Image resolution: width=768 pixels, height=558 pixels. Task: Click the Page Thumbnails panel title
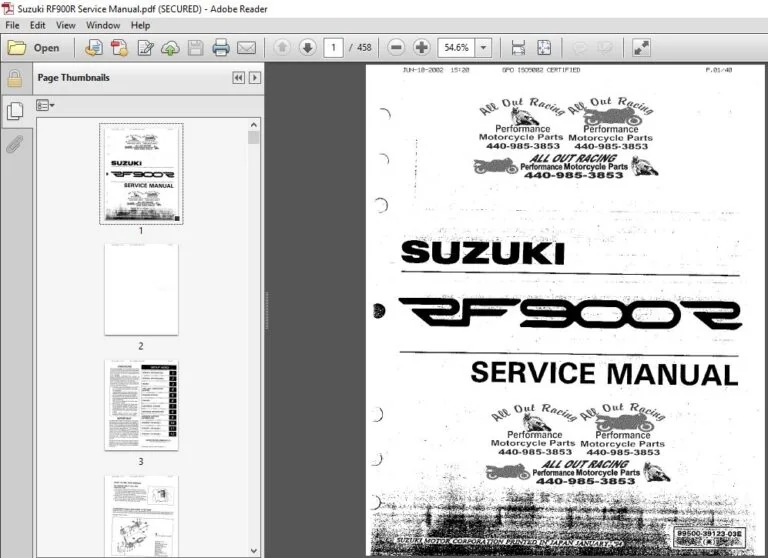point(73,78)
